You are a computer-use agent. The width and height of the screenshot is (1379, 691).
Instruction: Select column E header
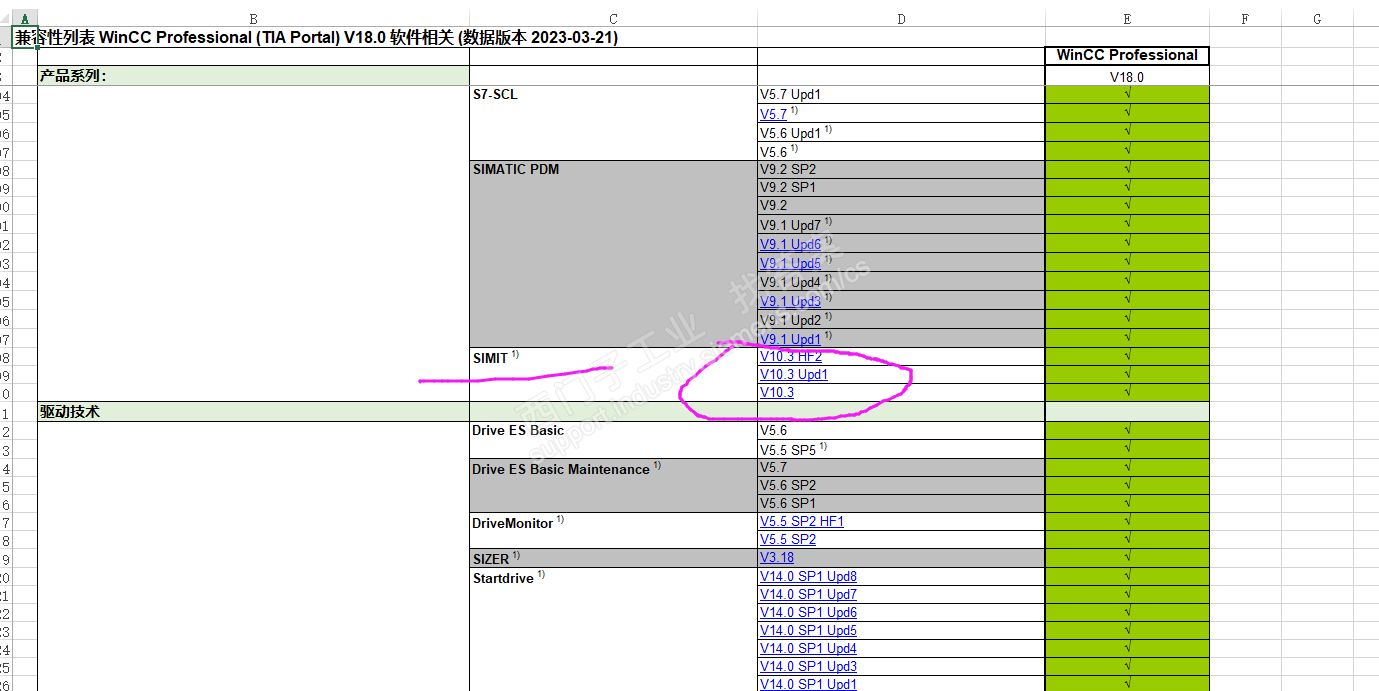pos(1127,18)
